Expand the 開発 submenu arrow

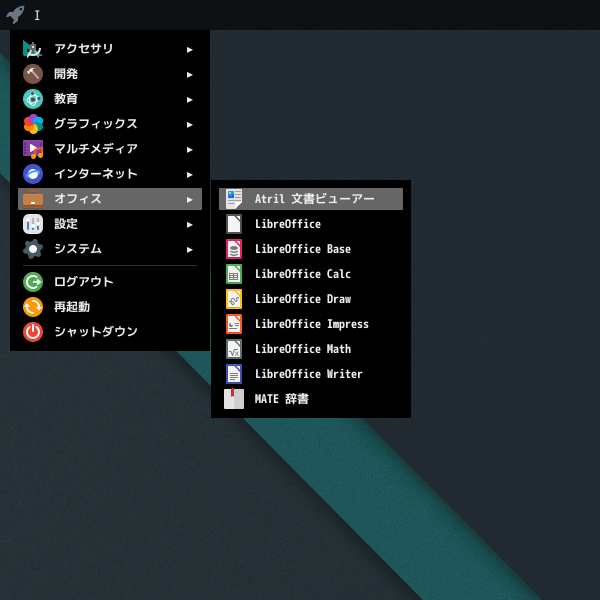coord(189,75)
